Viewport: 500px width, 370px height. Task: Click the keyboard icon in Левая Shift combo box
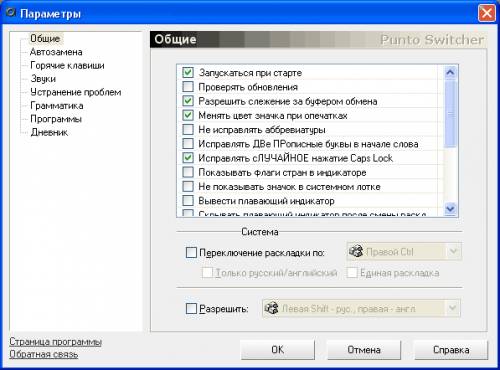[271, 308]
